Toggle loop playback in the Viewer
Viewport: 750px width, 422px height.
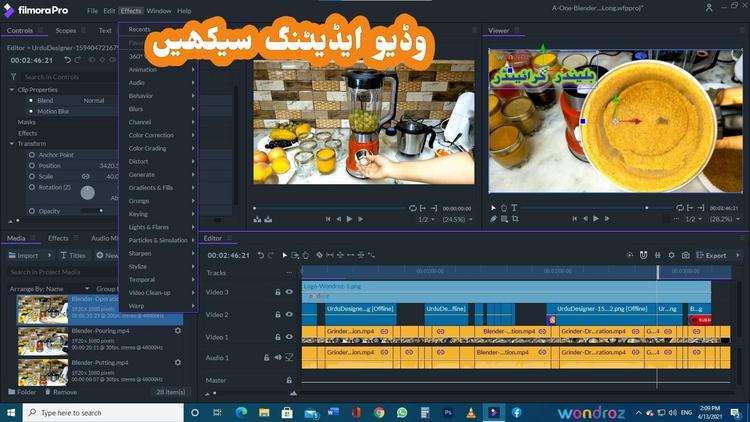(680, 208)
